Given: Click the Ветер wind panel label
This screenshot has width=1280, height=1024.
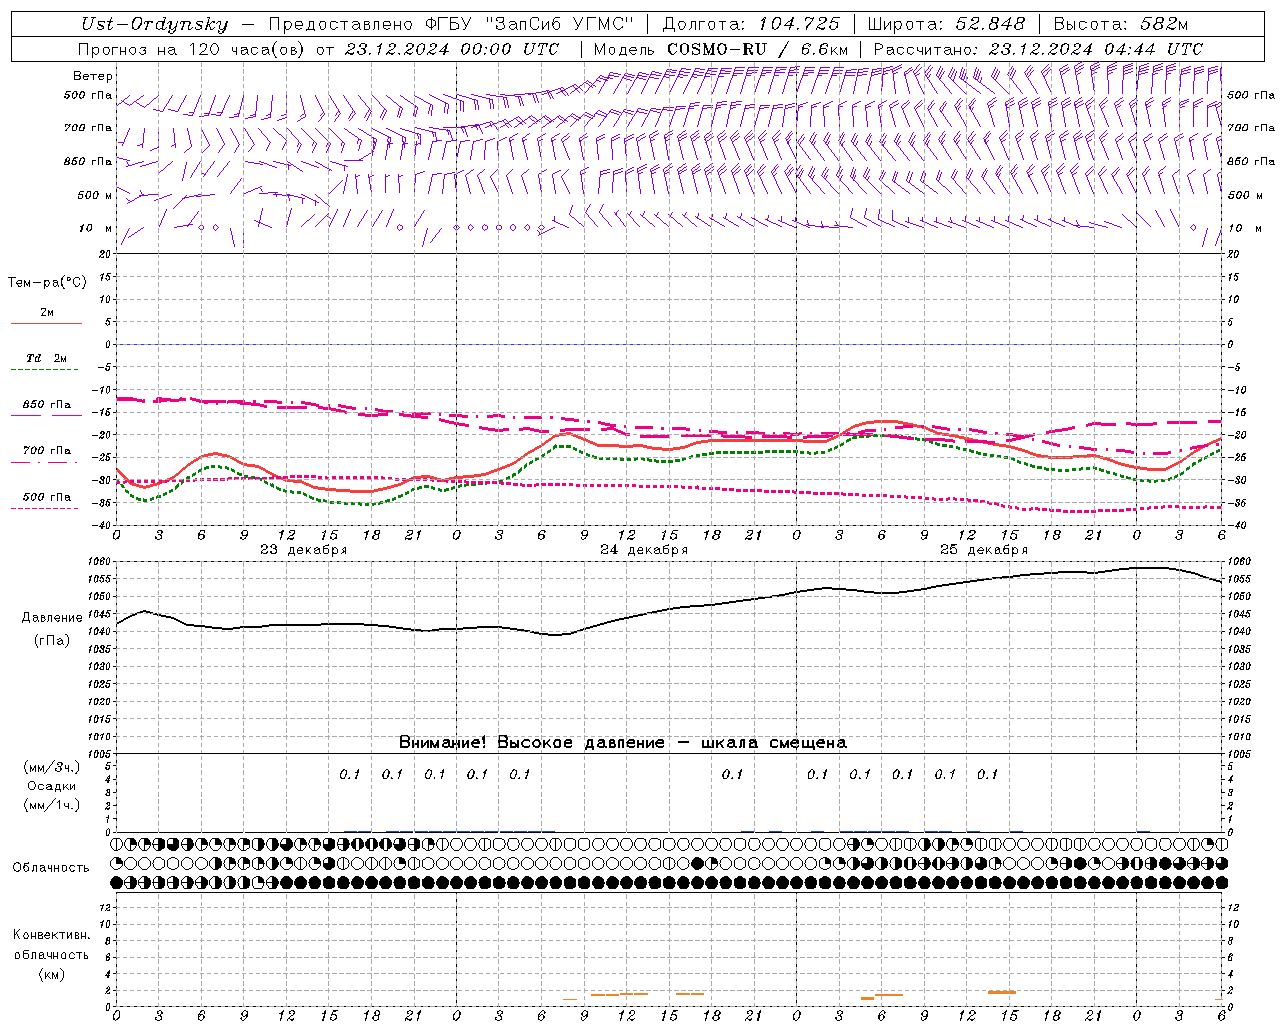Looking at the screenshot, I should 92,76.
